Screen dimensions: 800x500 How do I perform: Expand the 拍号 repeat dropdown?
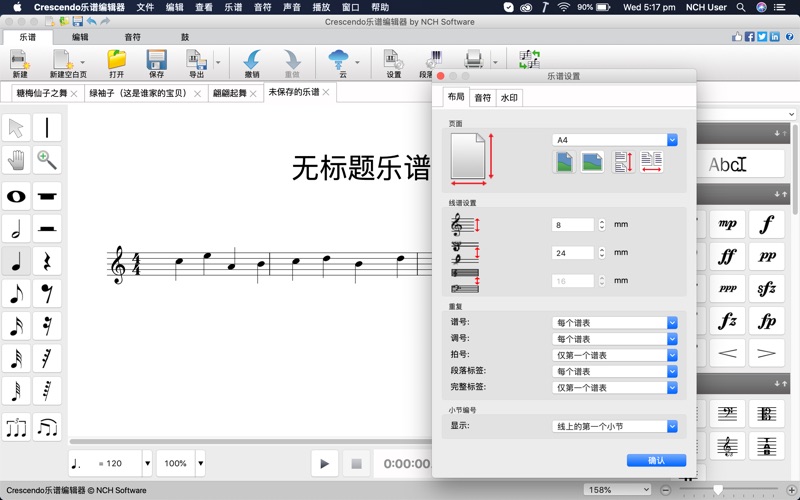(x=614, y=355)
